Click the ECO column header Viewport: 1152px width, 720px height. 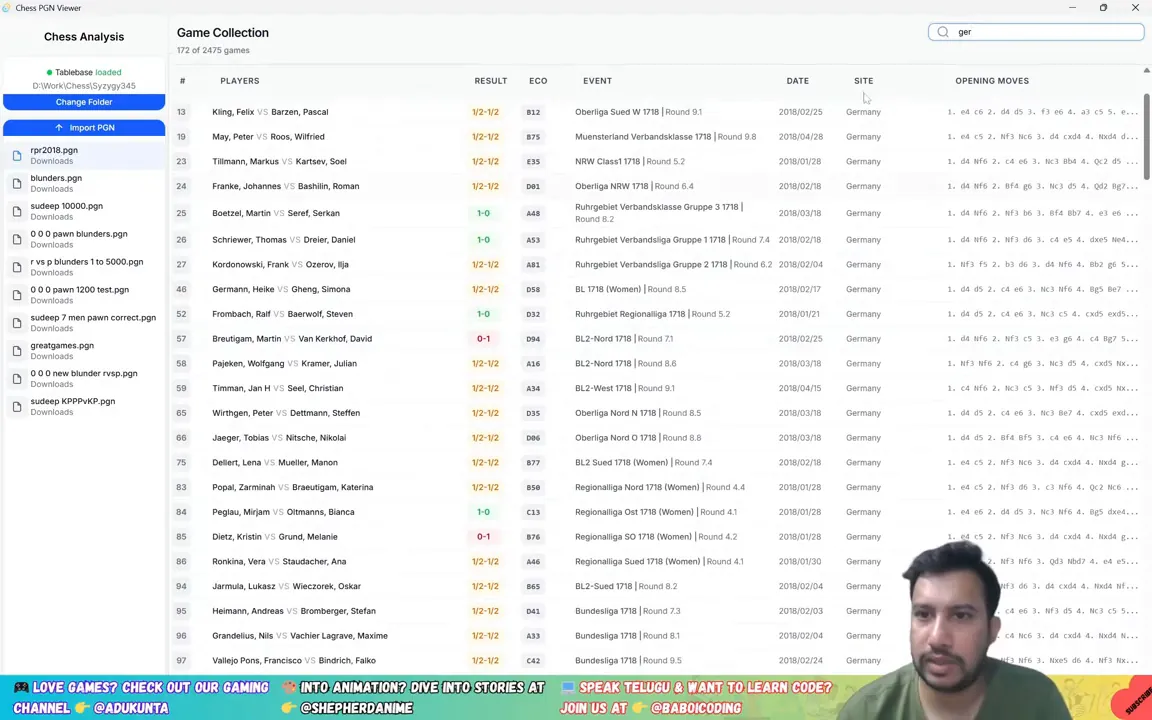pyautogui.click(x=538, y=81)
